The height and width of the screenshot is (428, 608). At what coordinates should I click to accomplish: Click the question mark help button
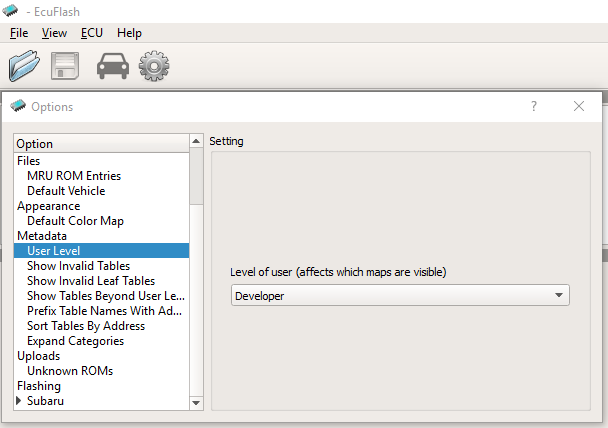tap(534, 106)
